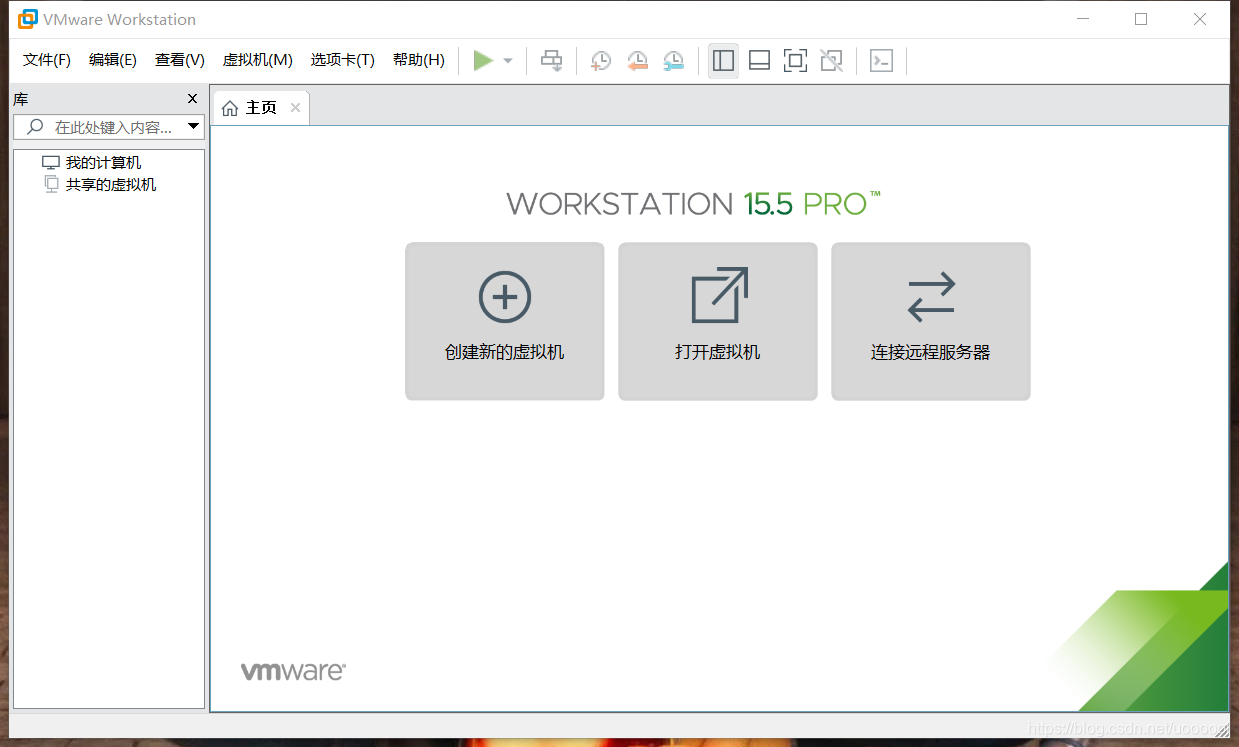Click the Revert to Snapshot icon
The width and height of the screenshot is (1239, 747).
637,61
